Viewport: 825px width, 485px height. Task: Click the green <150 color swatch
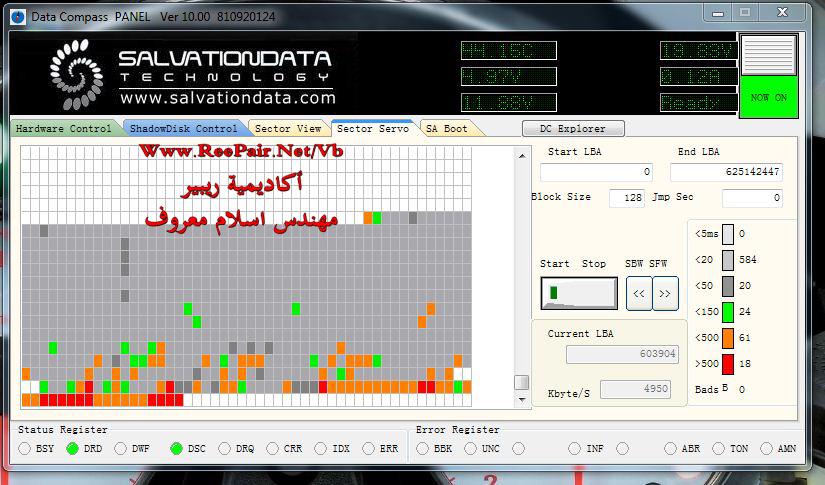pos(728,312)
